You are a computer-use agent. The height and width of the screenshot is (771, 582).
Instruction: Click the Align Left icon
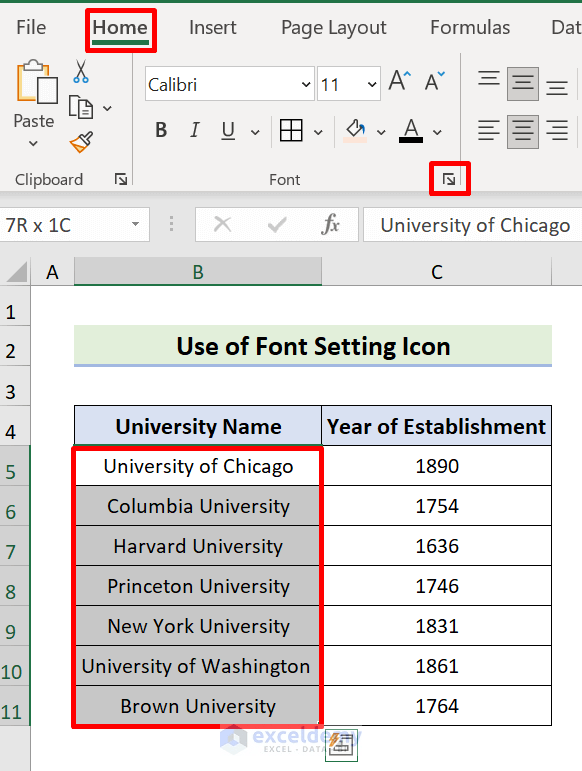click(489, 131)
